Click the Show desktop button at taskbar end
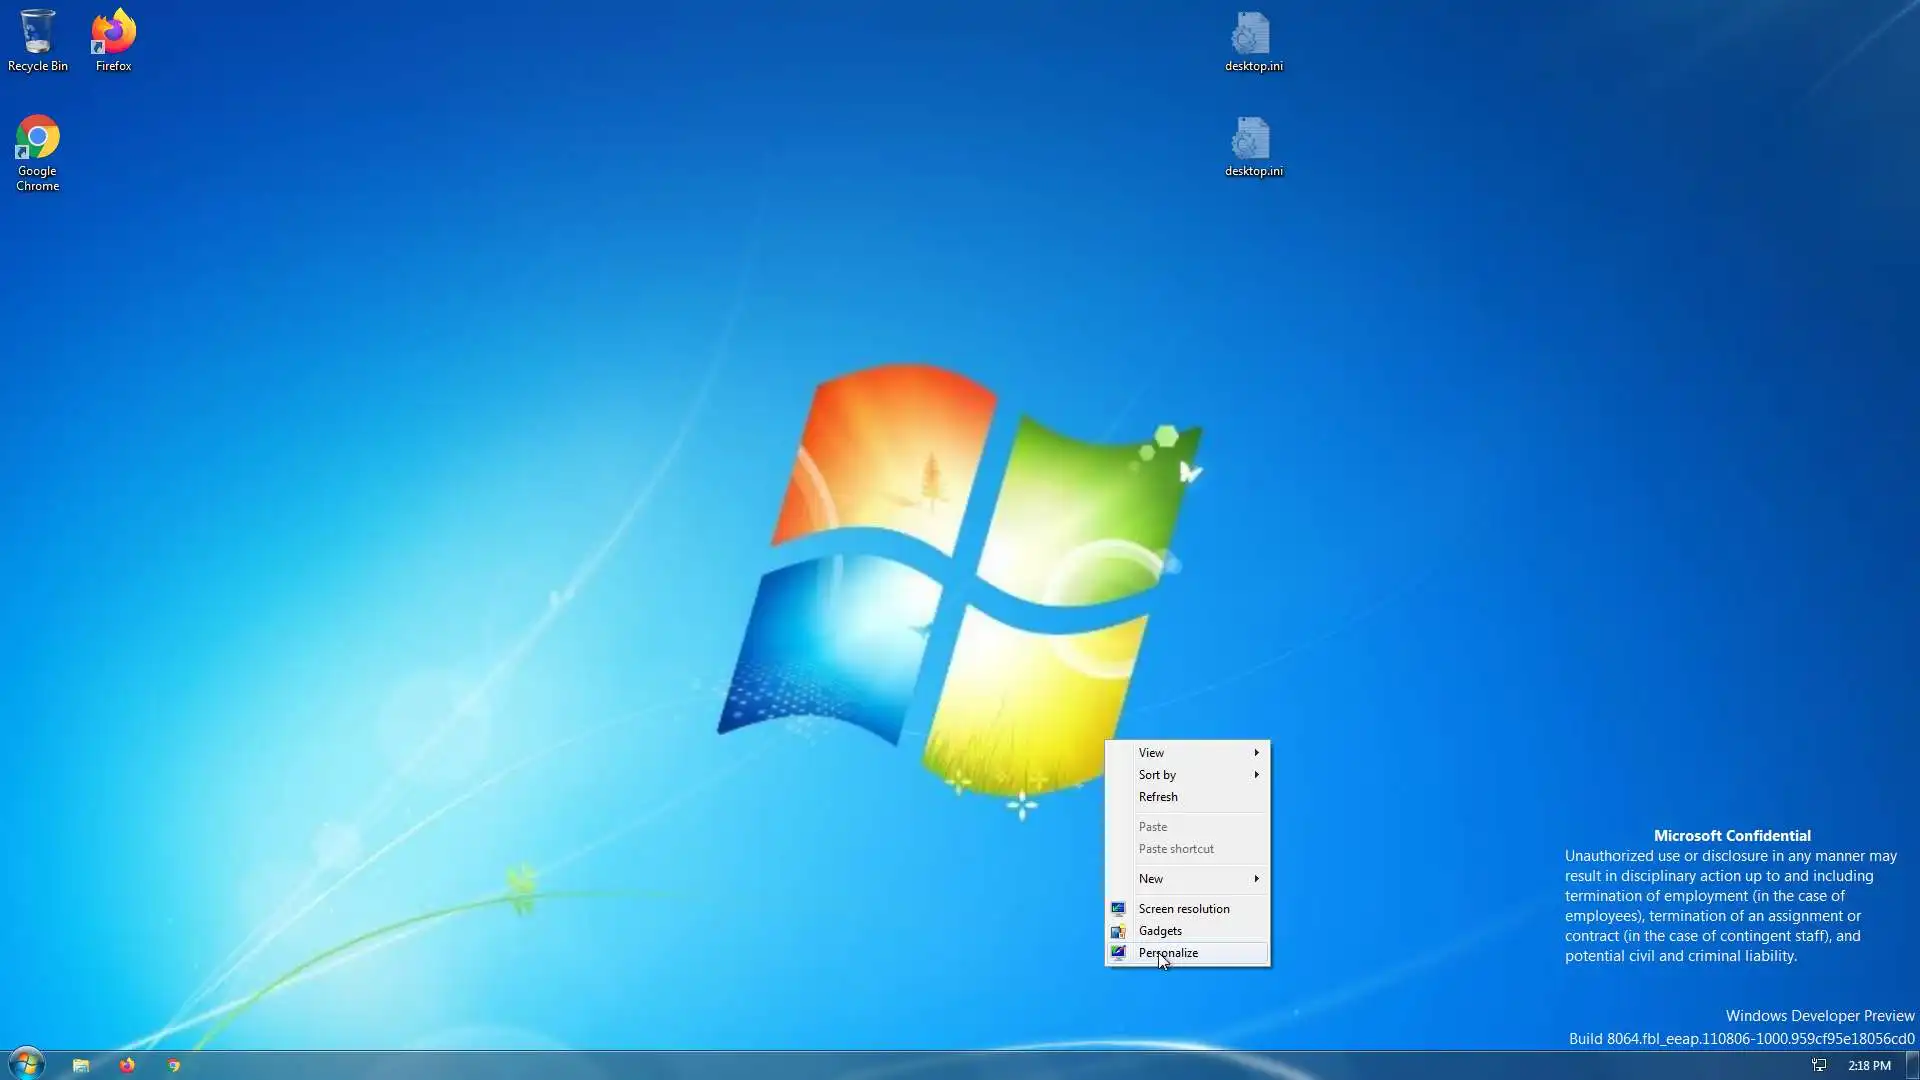 1912,1065
